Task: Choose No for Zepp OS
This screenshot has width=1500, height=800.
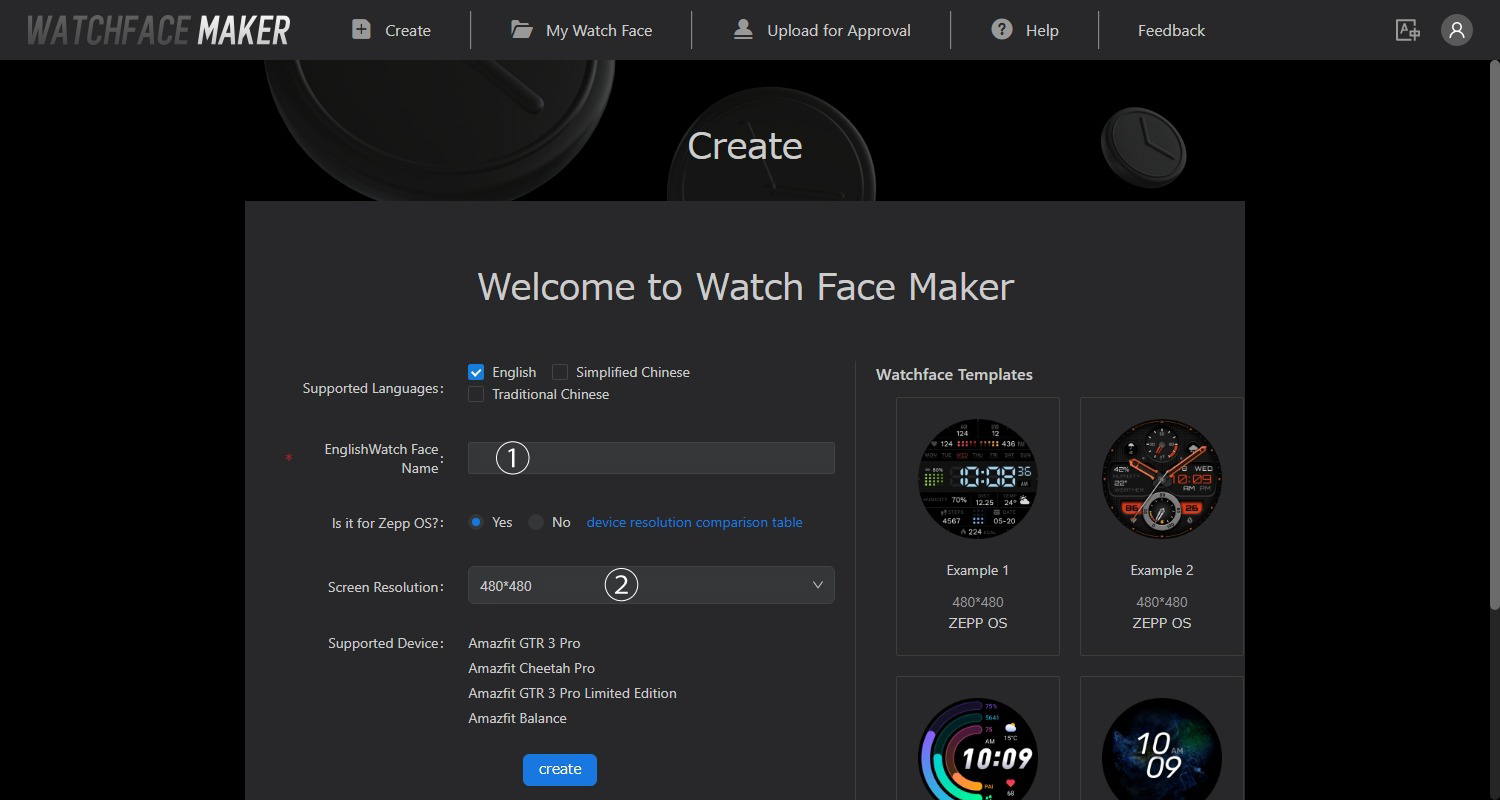Action: 536,522
